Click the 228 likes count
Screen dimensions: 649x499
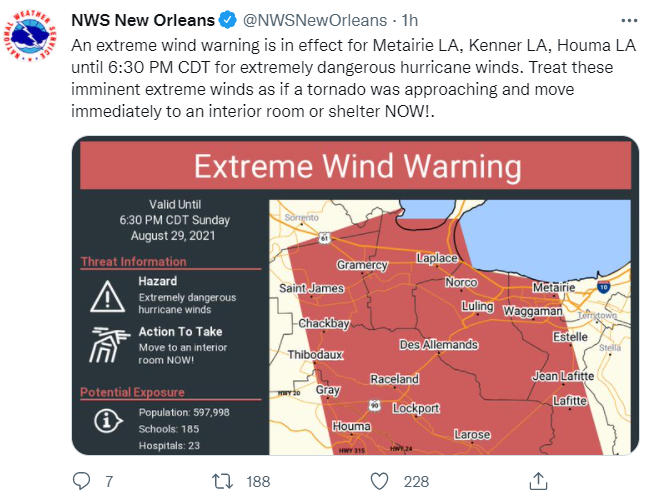(415, 481)
